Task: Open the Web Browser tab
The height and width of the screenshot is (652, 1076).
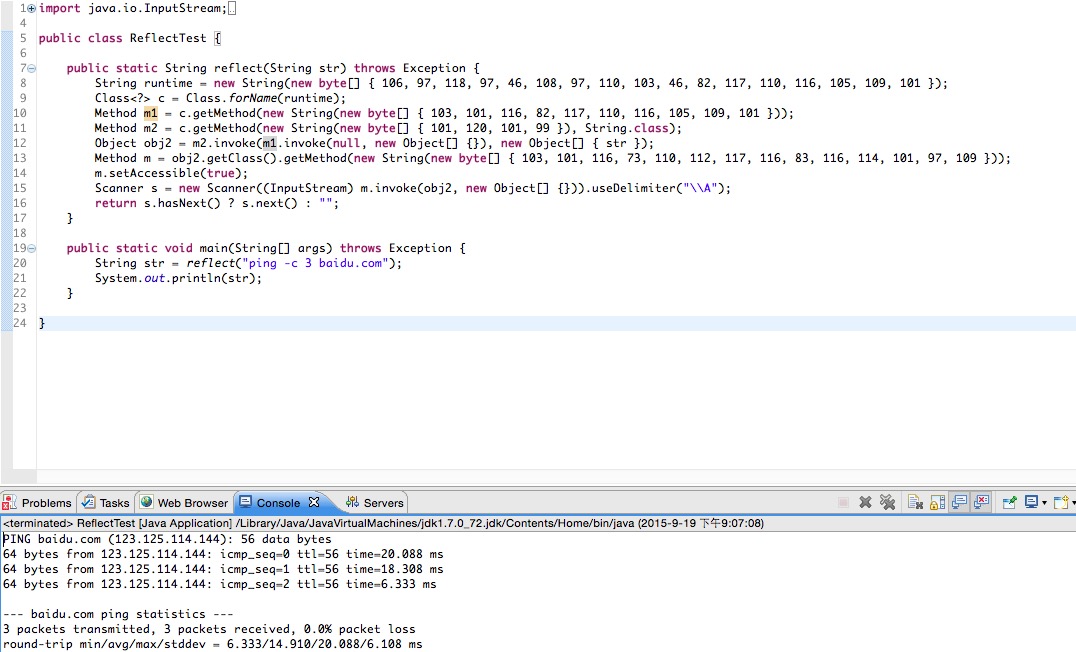Action: click(x=184, y=503)
